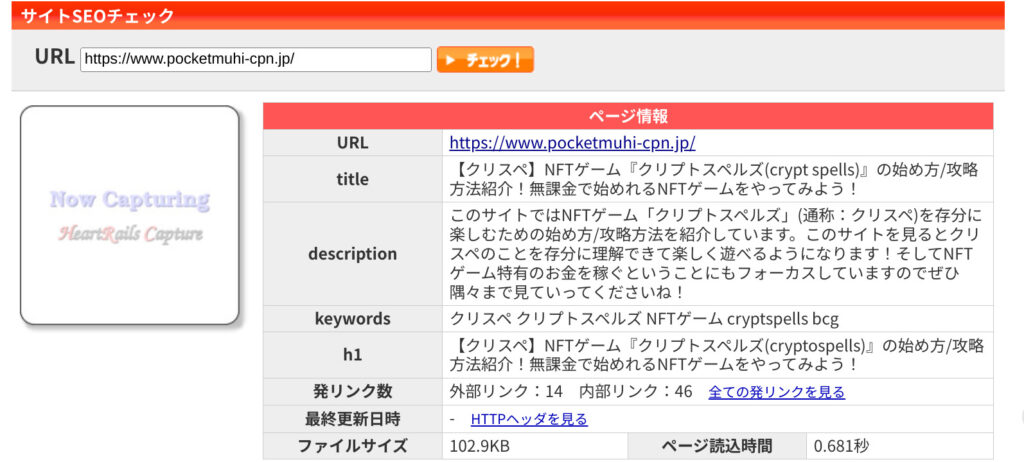Click the orange チェック! button
1024x462 pixels.
tap(485, 59)
